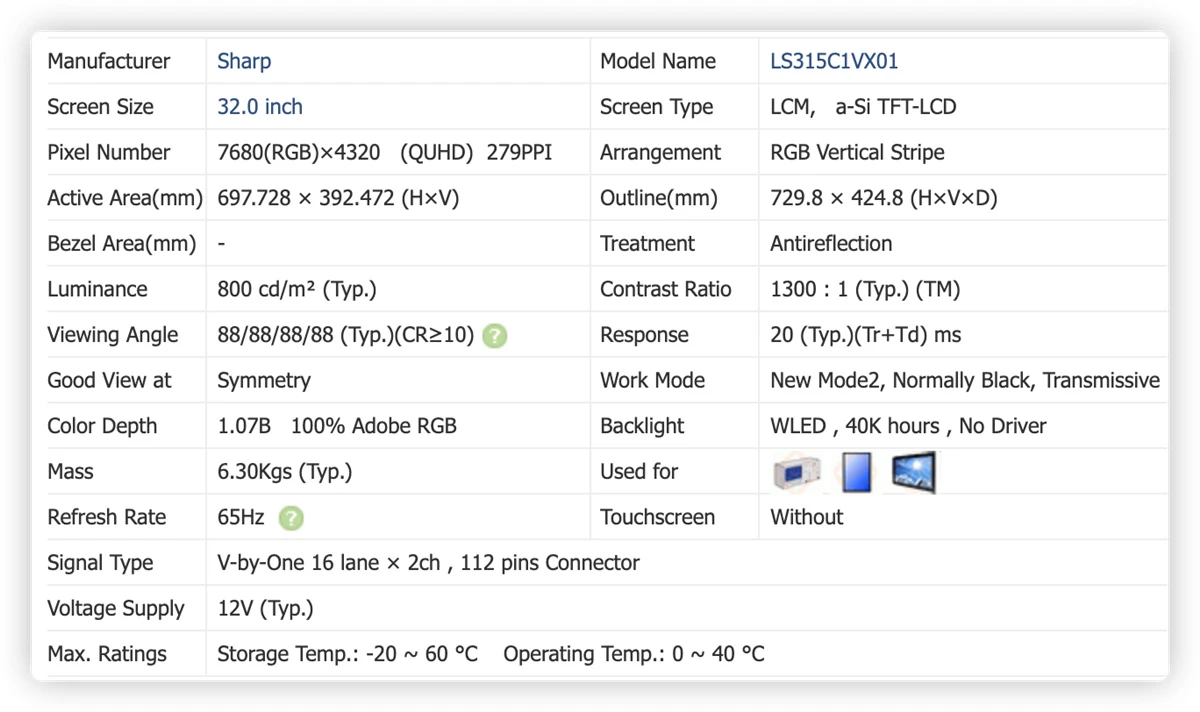
Task: Open the help icon beside Viewing Angle value
Action: click(x=494, y=336)
